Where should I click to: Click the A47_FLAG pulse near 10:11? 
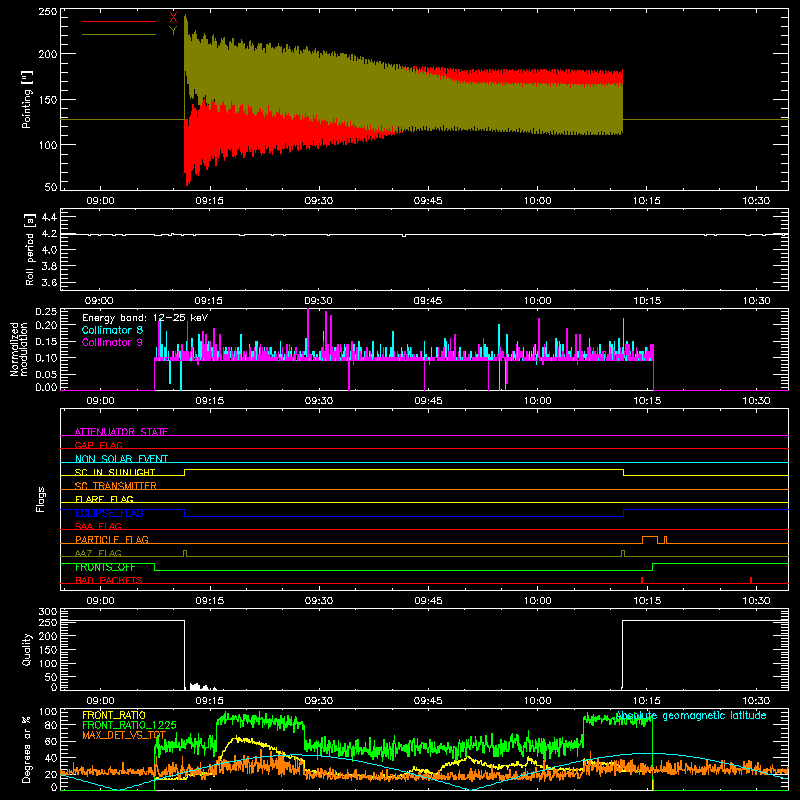[623, 554]
